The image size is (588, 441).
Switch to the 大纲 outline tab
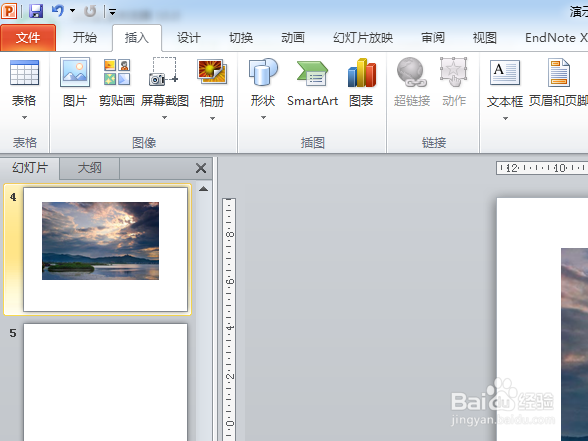point(90,168)
